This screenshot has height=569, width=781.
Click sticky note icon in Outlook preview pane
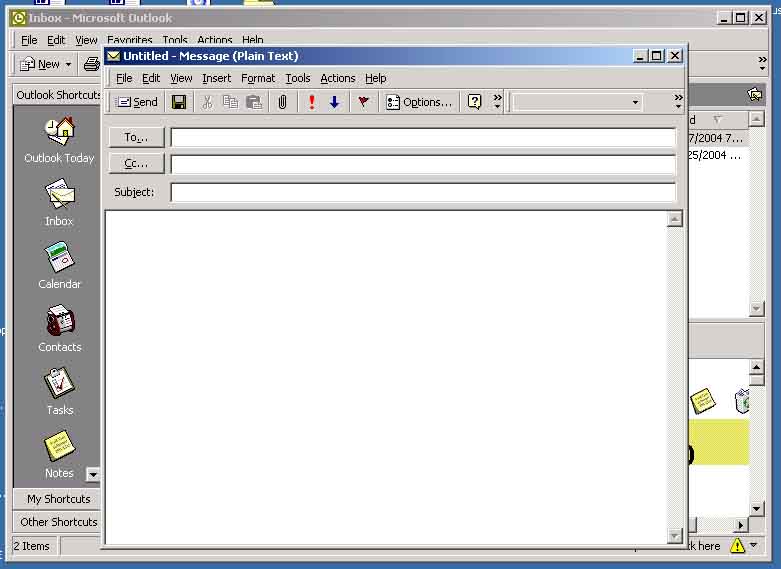click(x=703, y=401)
